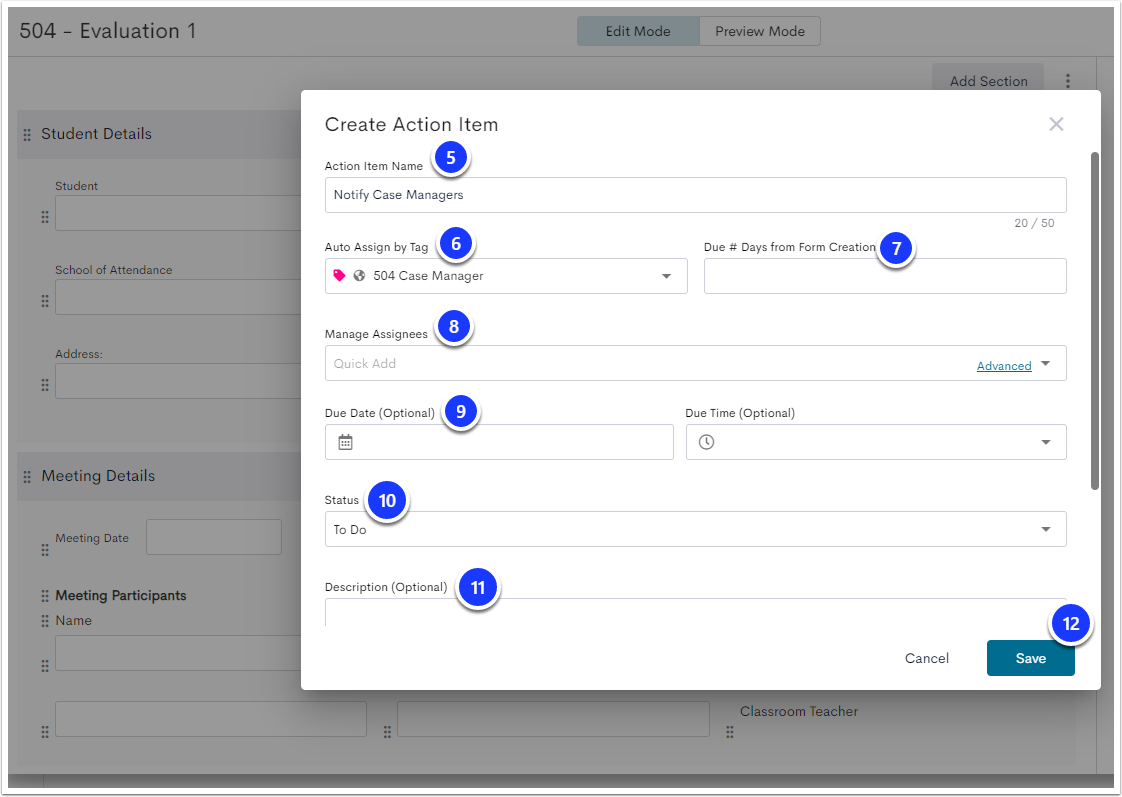This screenshot has height=797, width=1122.
Task: Click the Due Date input field
Action: (499, 442)
